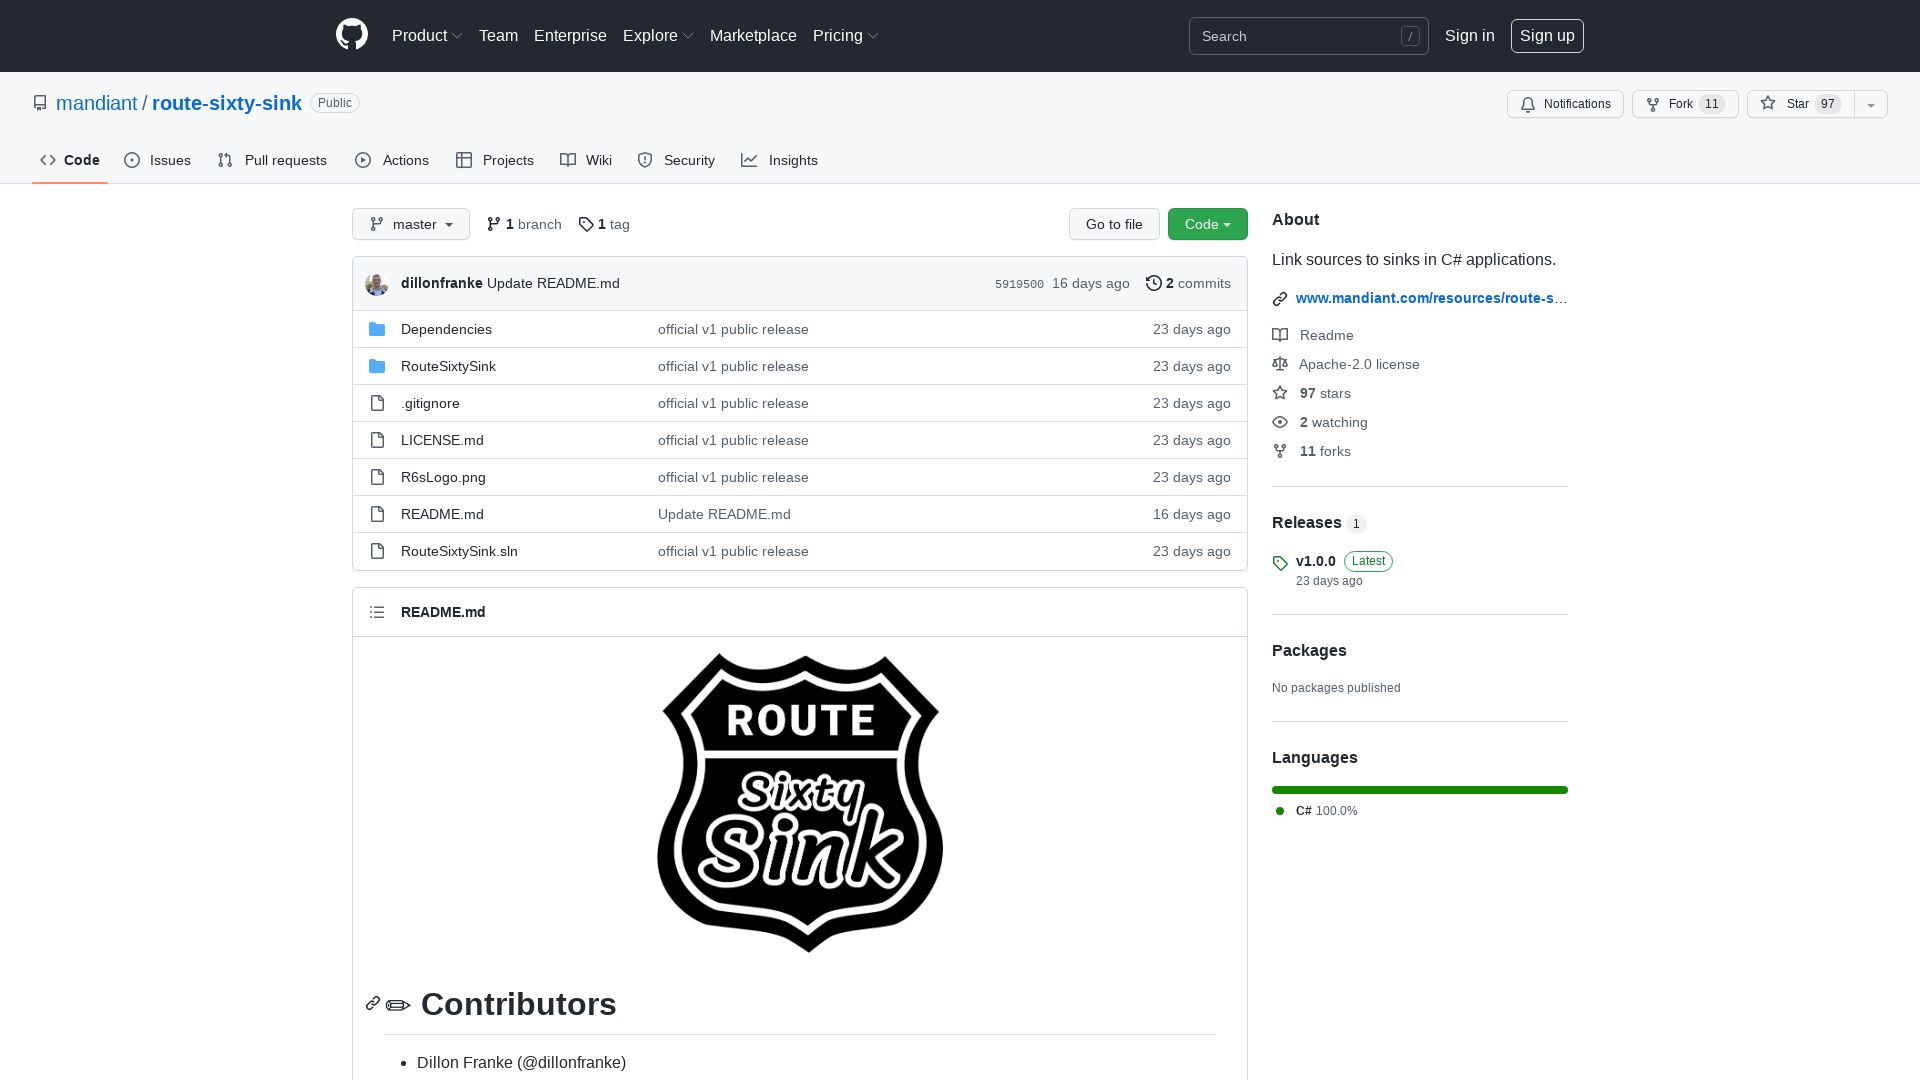This screenshot has height=1080, width=1920.
Task: Open the green Code dropdown
Action: point(1207,224)
